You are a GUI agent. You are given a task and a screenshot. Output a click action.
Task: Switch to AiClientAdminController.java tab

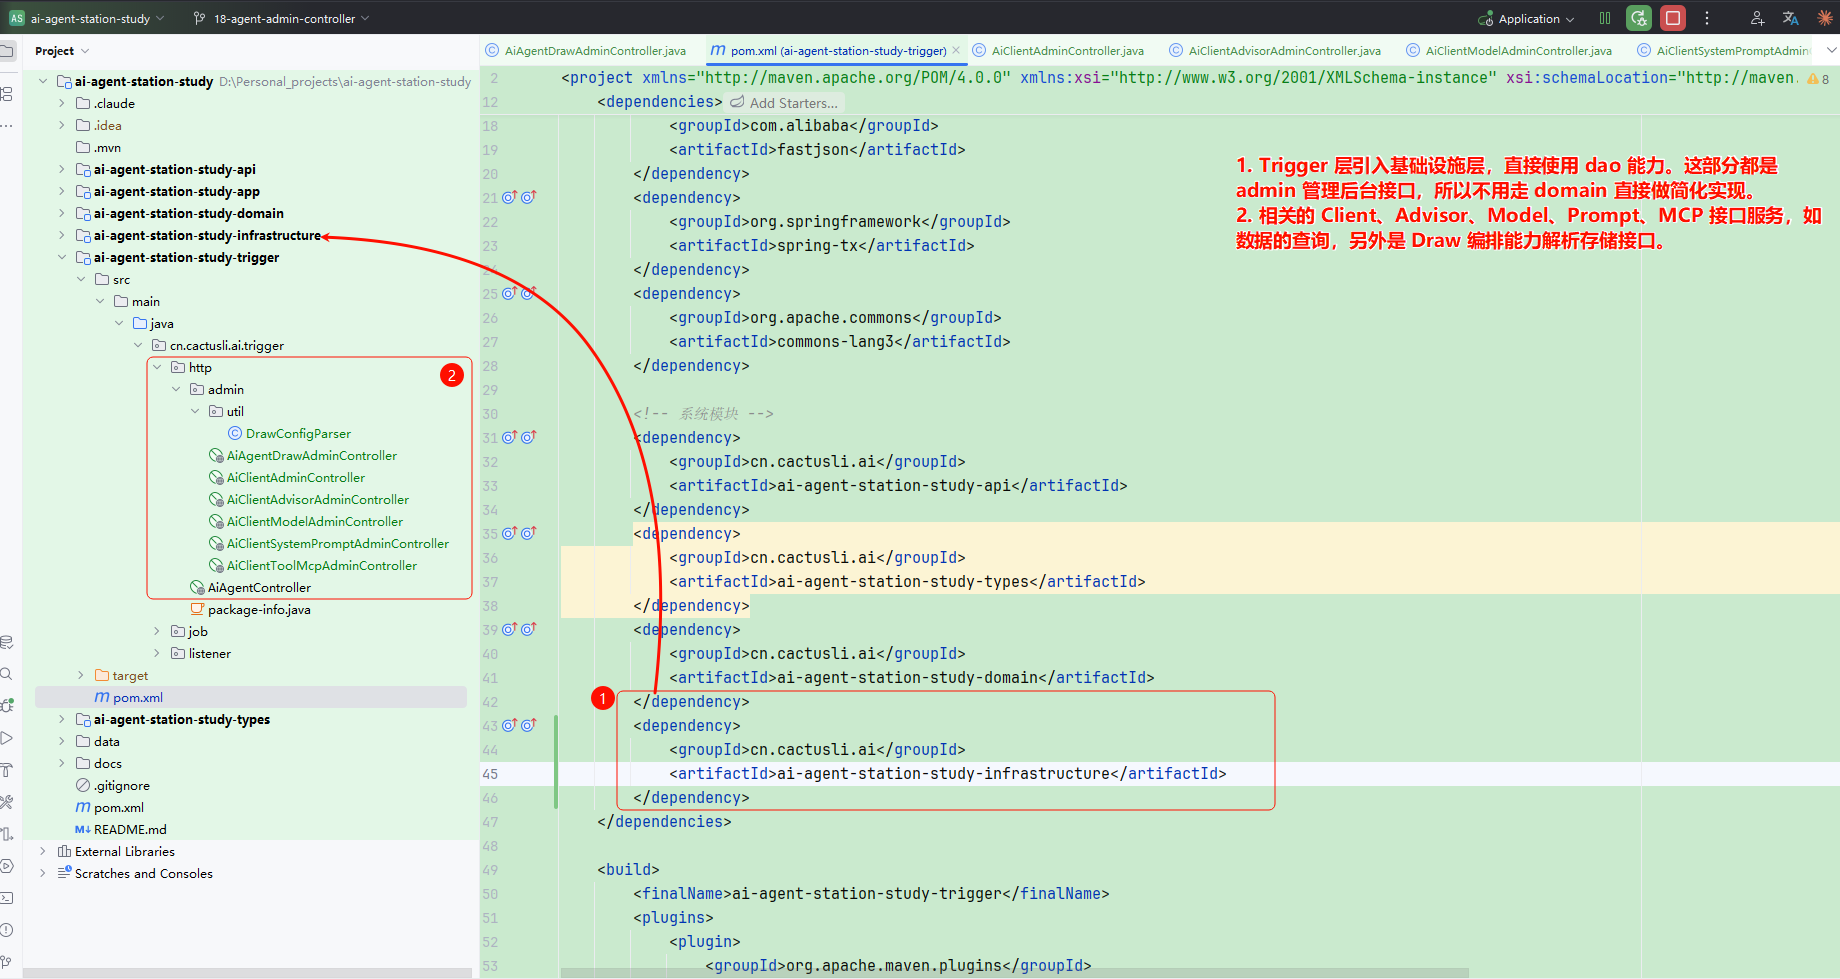(1066, 51)
